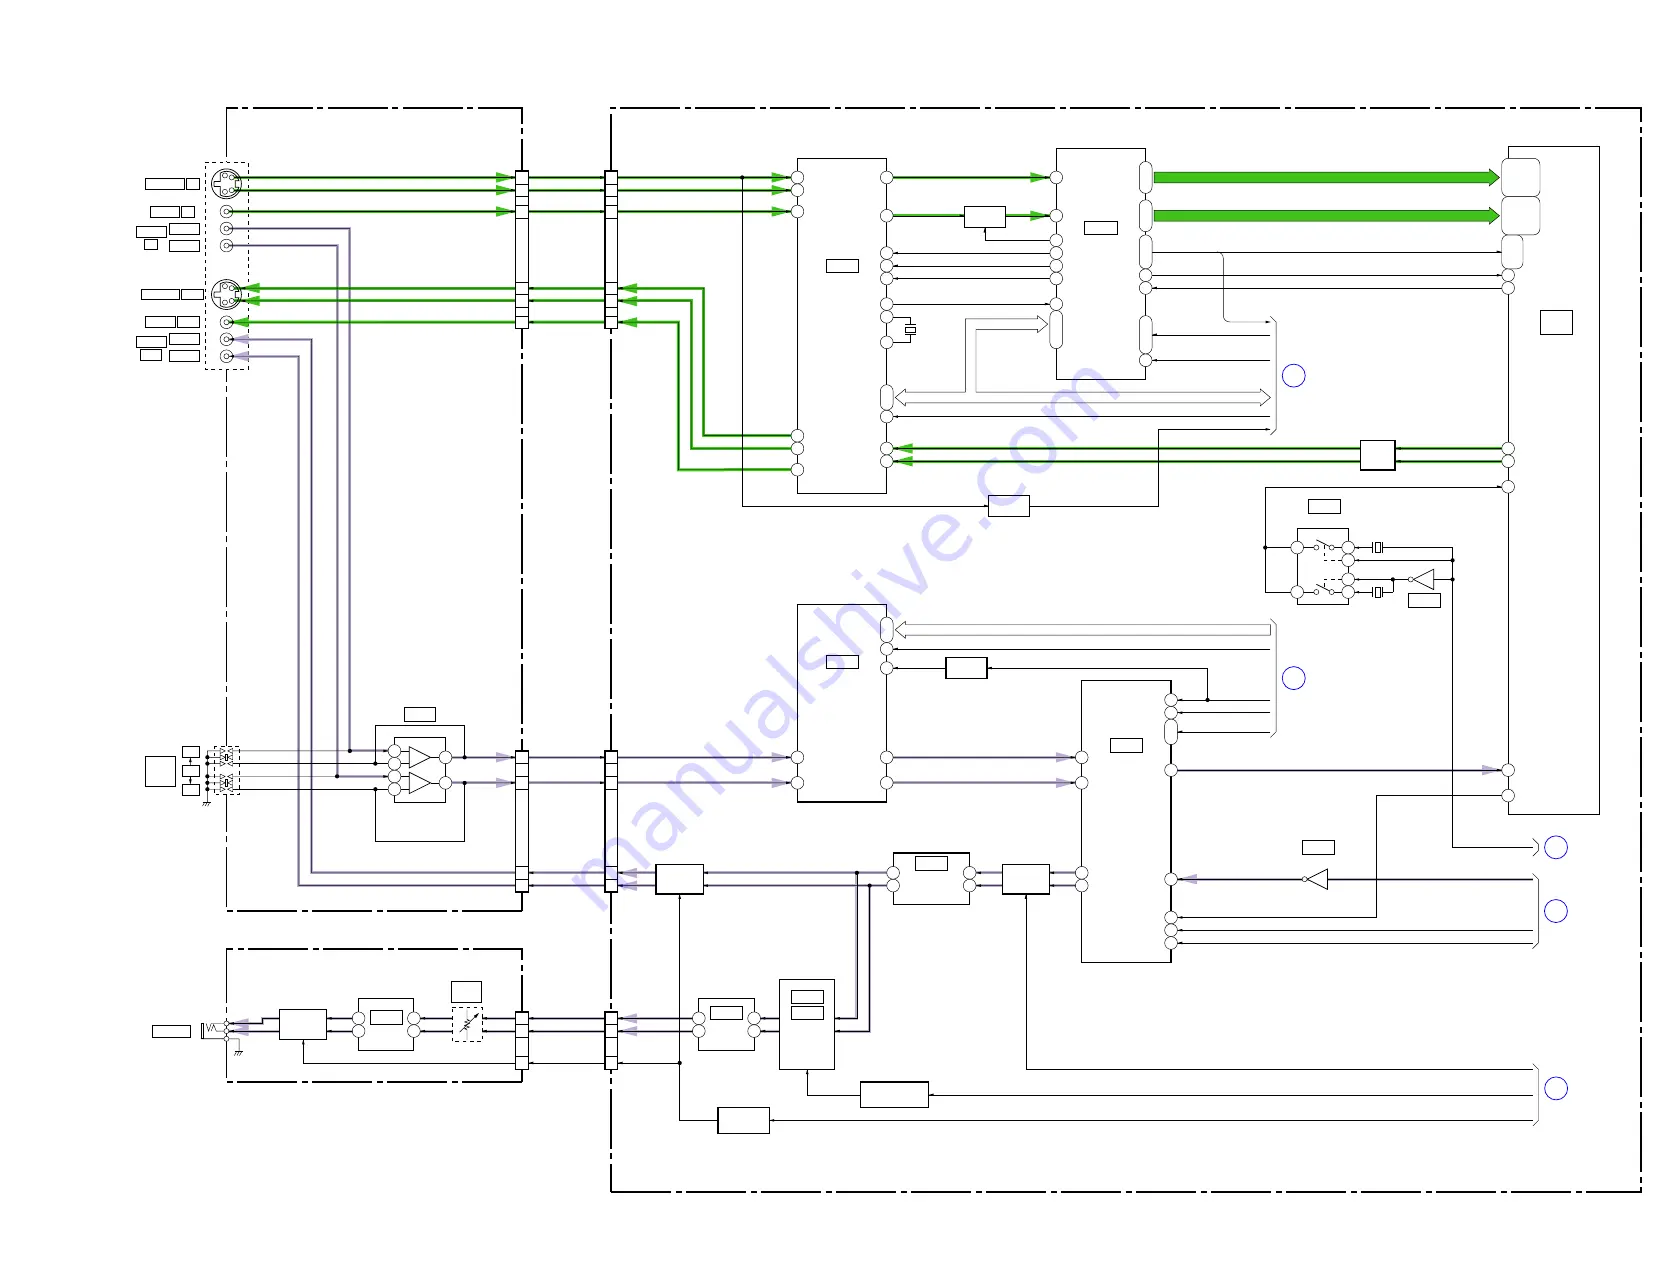This screenshot has width=1680, height=1263.
Task: Select the lower thick green bus arrow
Action: [x=1326, y=215]
